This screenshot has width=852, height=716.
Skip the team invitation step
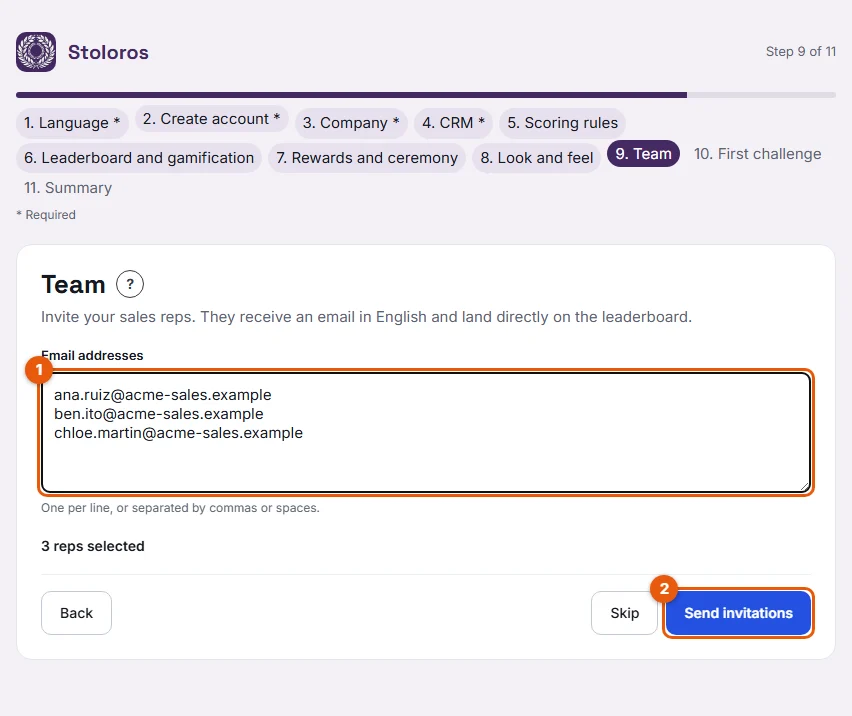pyautogui.click(x=624, y=613)
